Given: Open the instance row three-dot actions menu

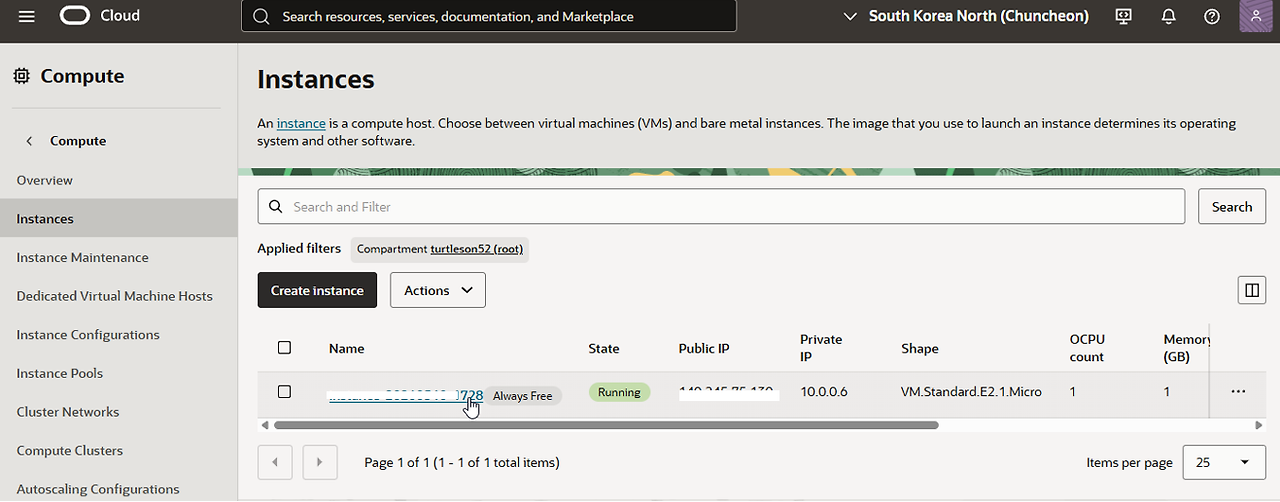Looking at the screenshot, I should coord(1238,392).
